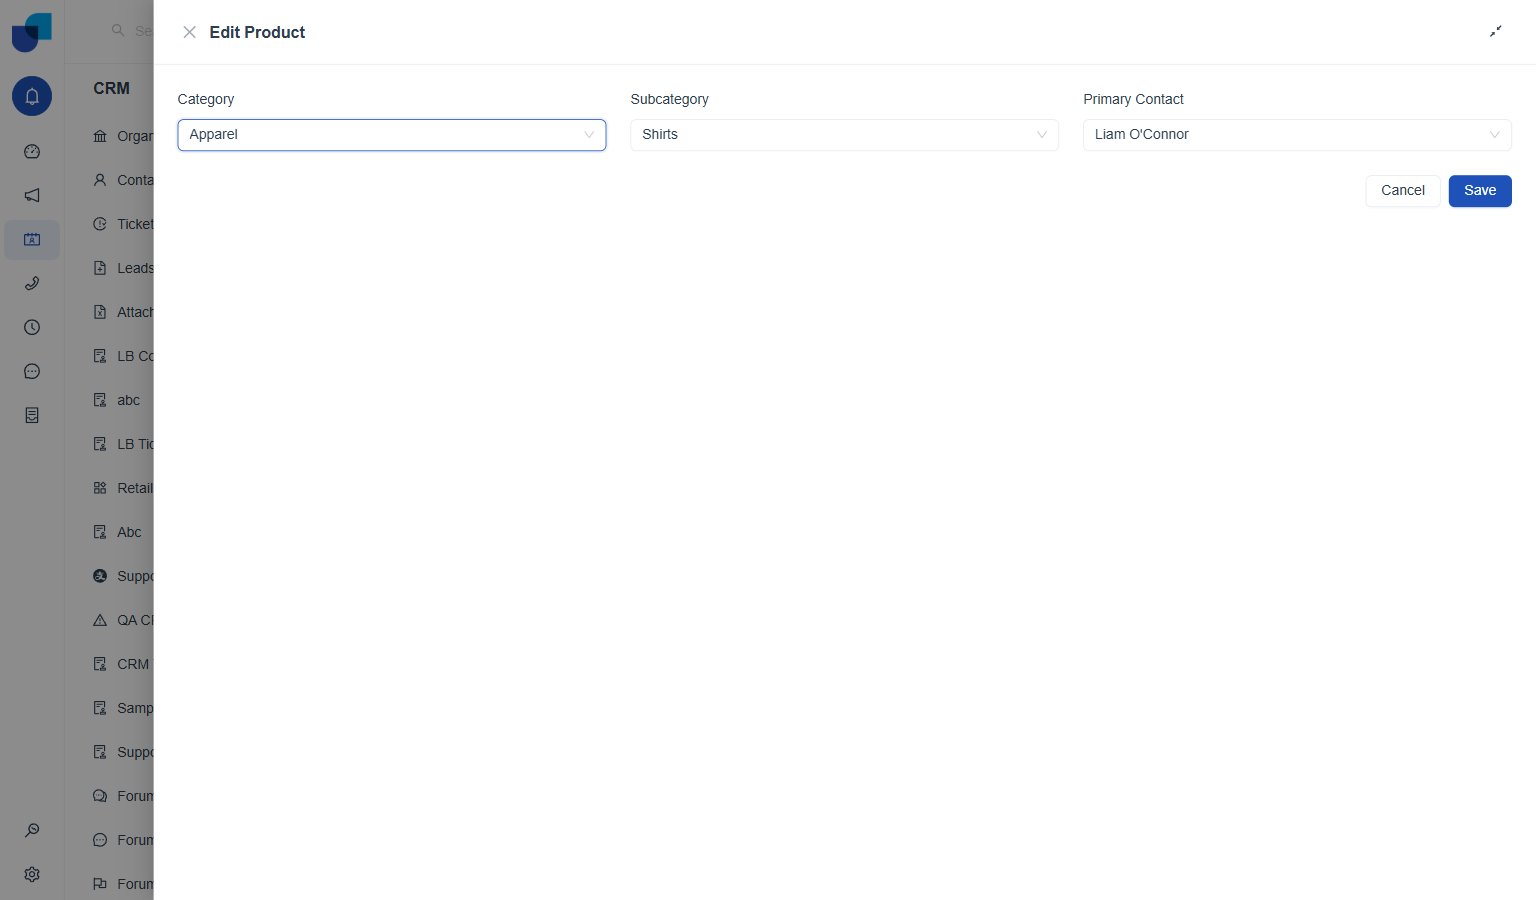Screen dimensions: 1536x900
Task: Open Organizations in the CRM sidebar
Action: (x=123, y=136)
